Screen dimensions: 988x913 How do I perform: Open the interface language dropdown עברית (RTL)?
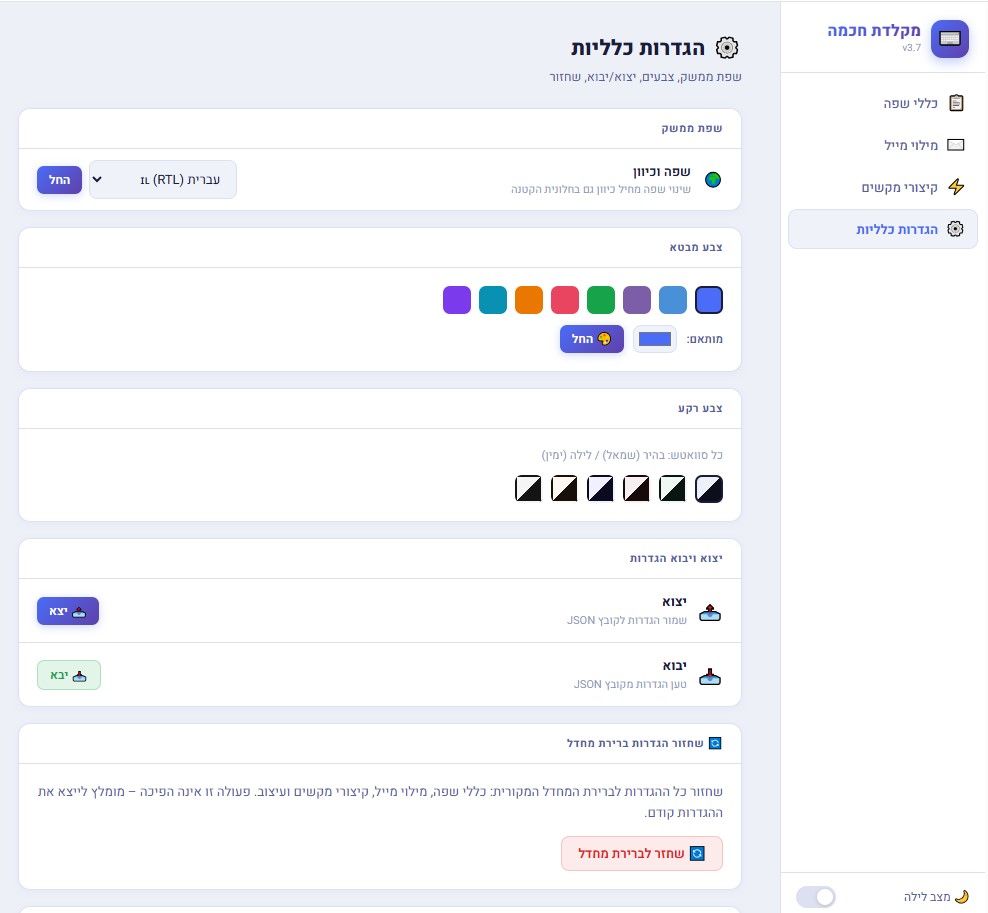(163, 180)
